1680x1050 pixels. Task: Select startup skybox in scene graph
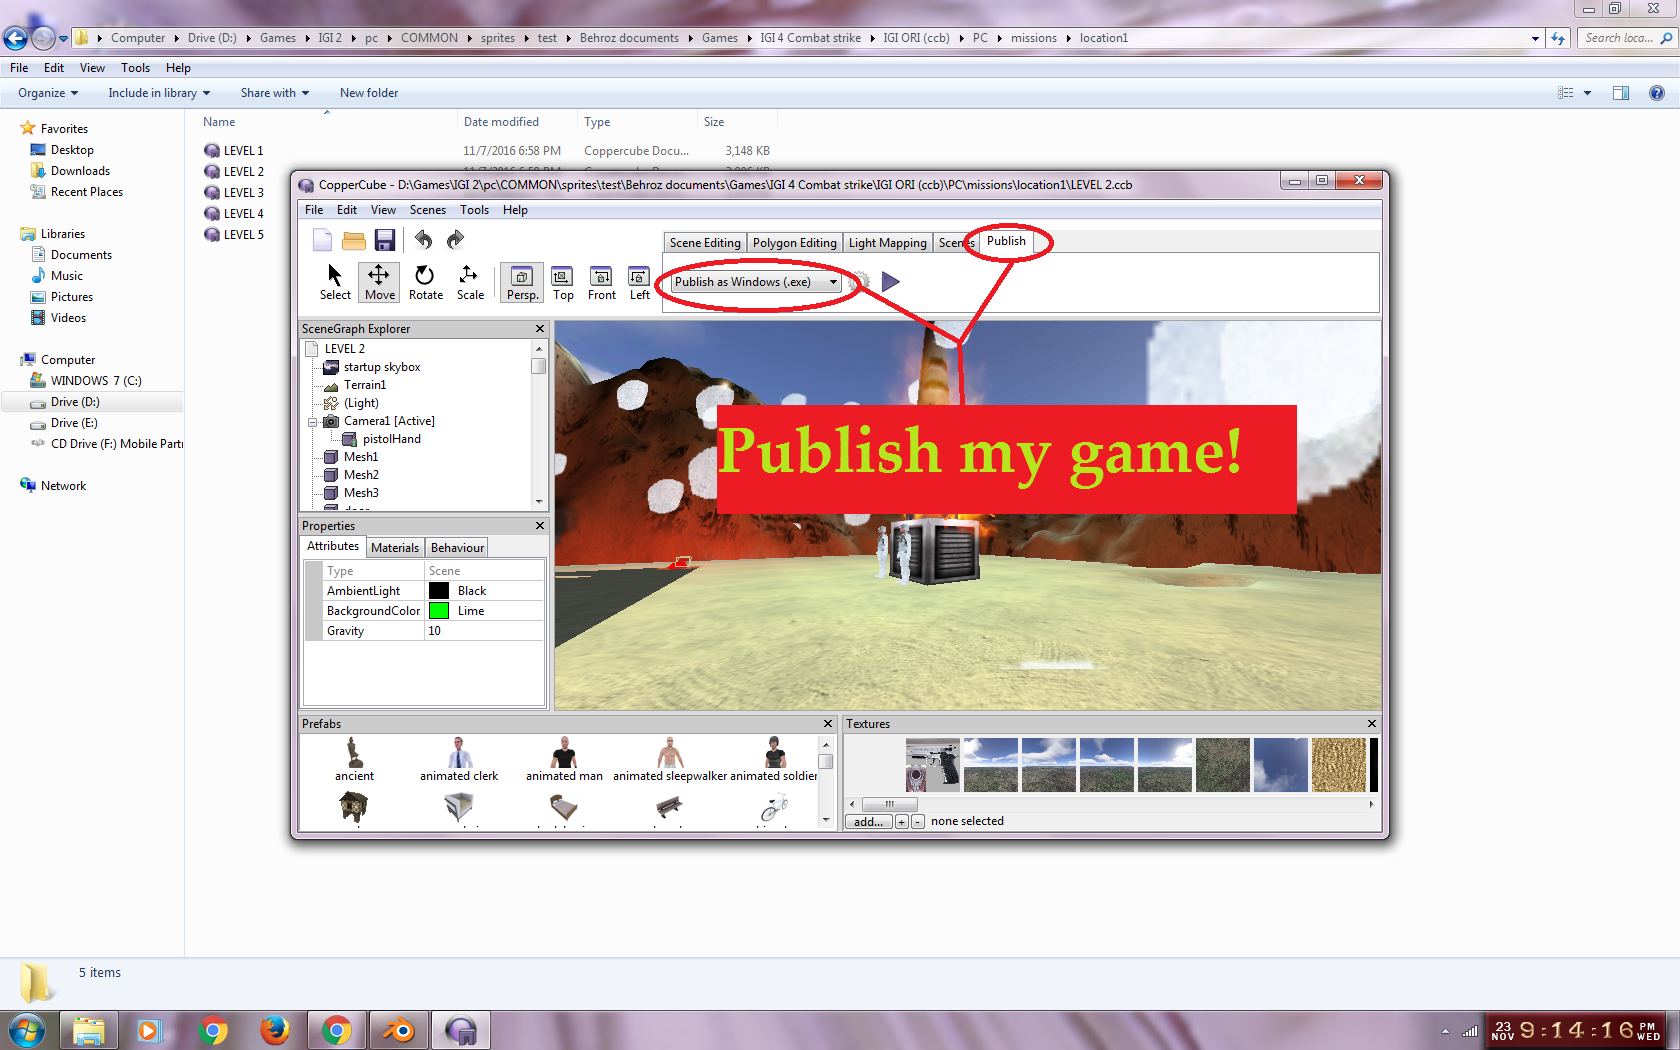pyautogui.click(x=382, y=367)
